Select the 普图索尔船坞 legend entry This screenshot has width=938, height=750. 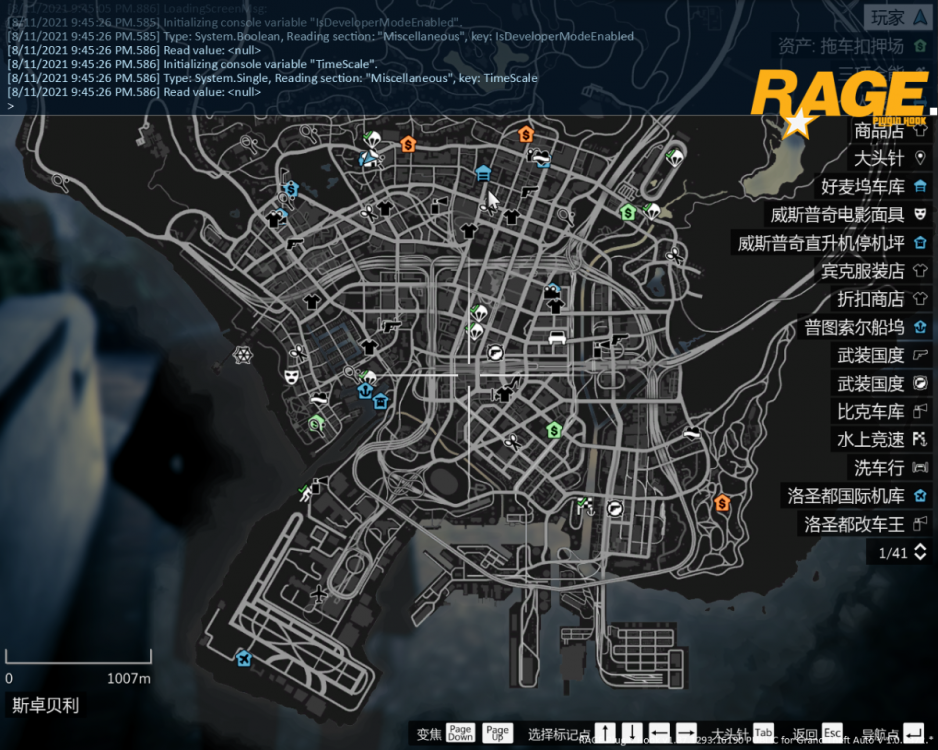click(x=865, y=327)
